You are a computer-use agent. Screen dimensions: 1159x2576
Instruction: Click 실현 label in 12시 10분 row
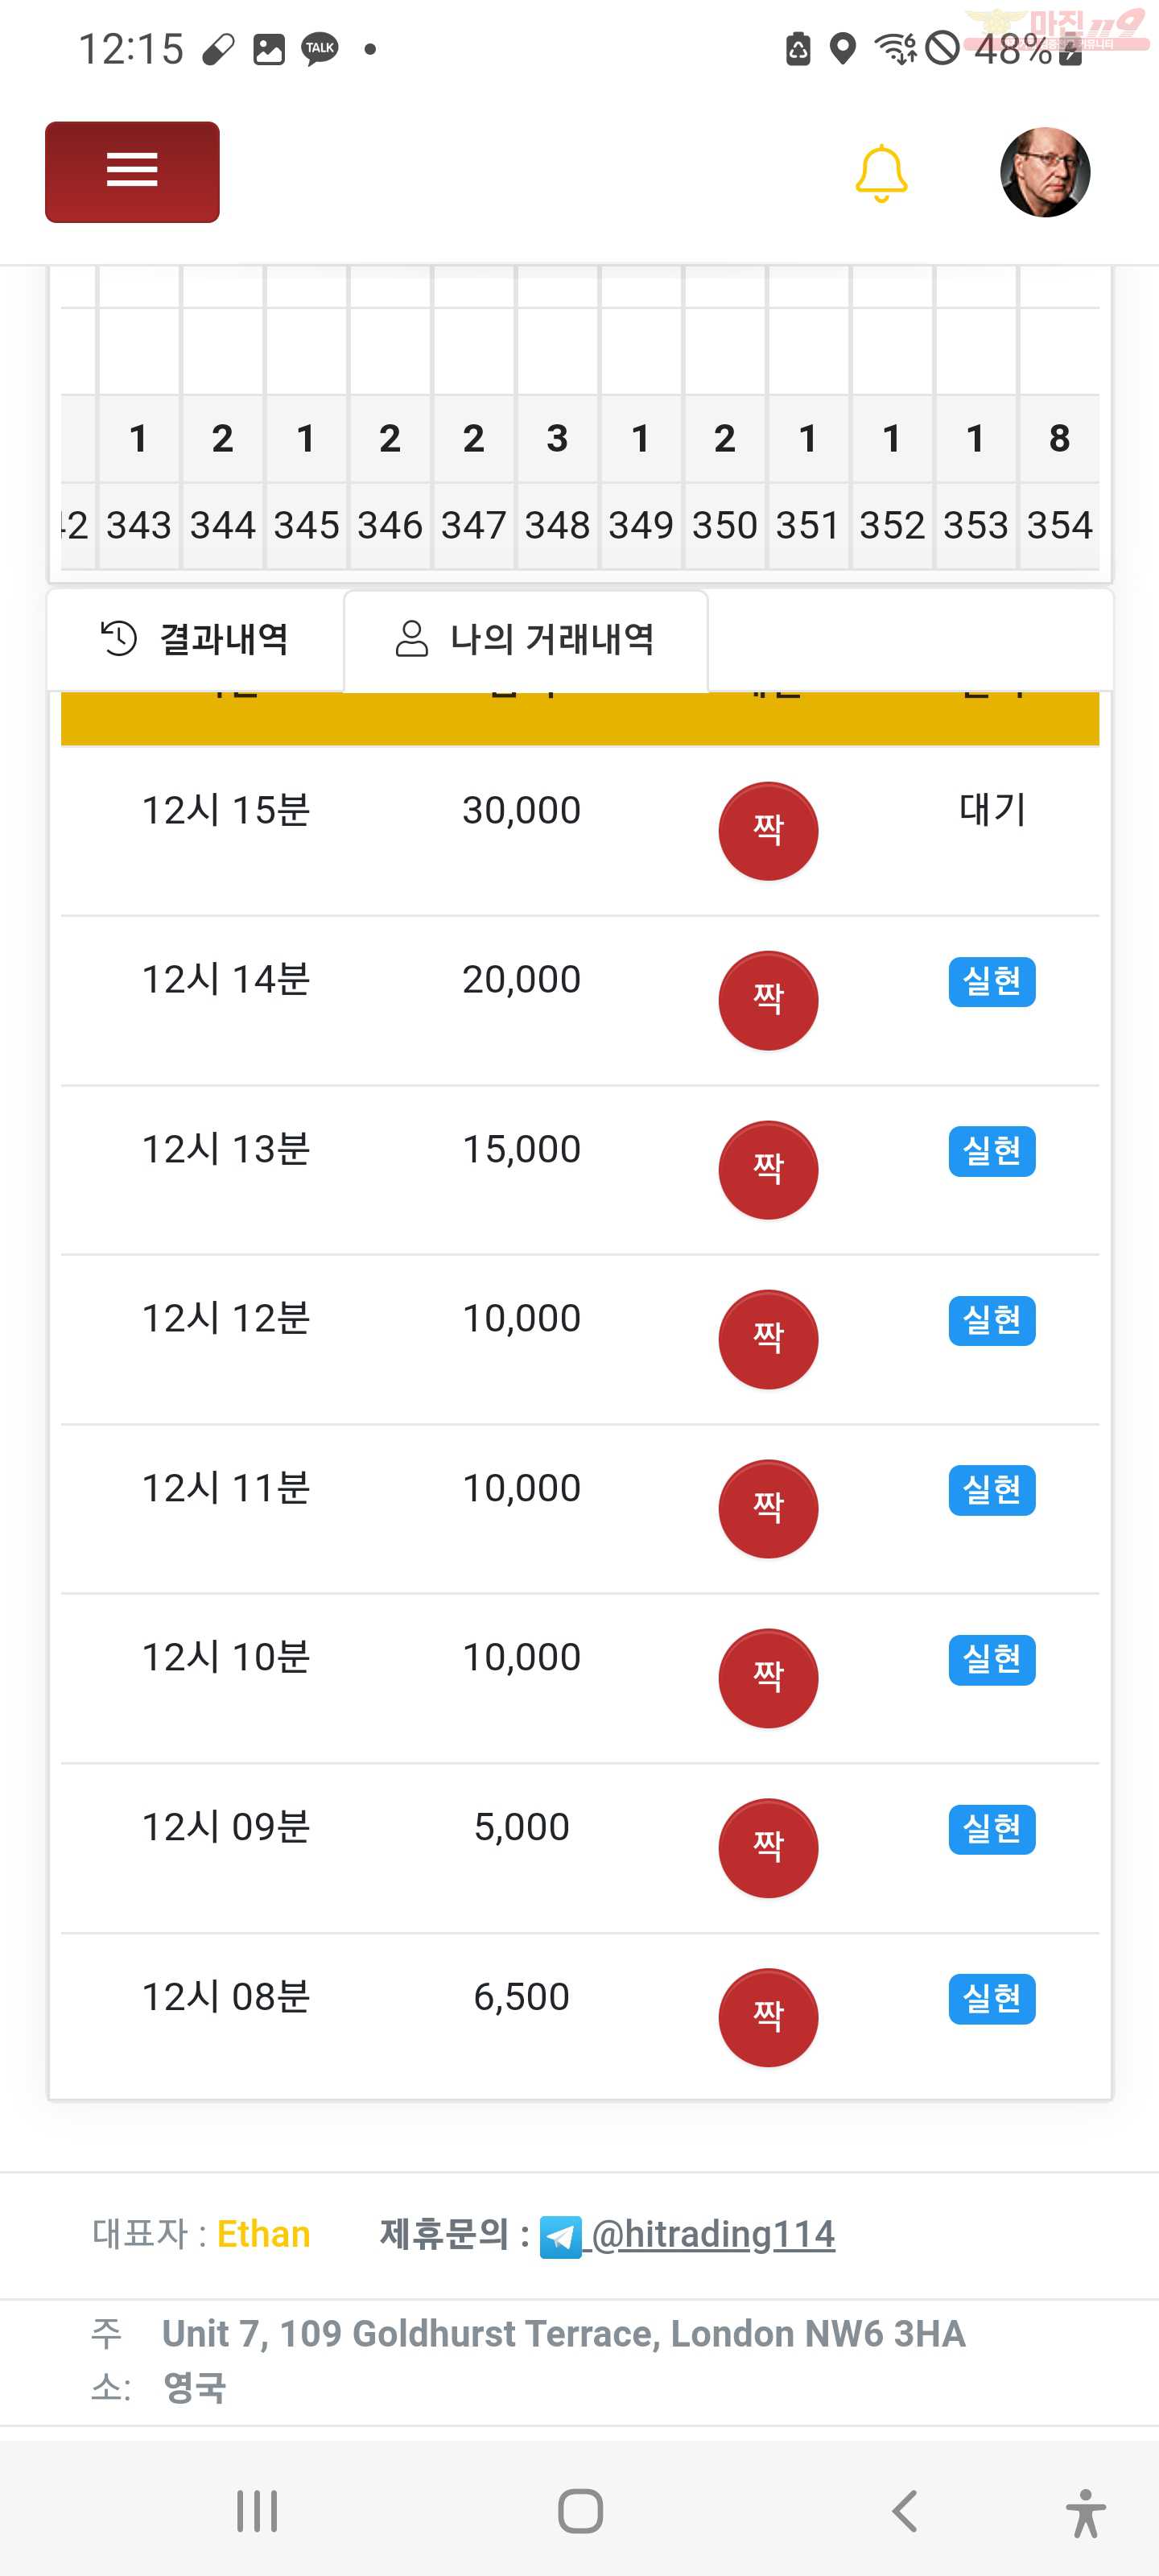(x=992, y=1659)
